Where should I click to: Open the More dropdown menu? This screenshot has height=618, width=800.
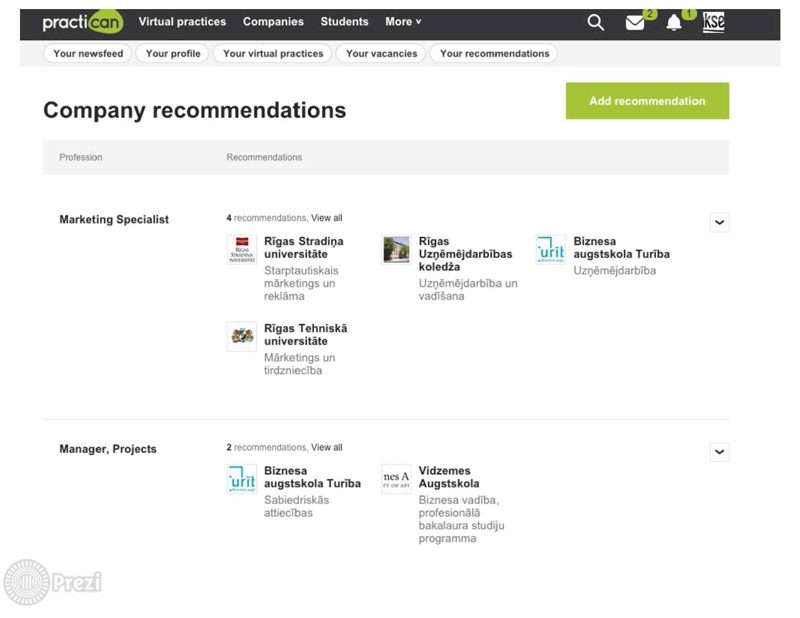pos(403,21)
